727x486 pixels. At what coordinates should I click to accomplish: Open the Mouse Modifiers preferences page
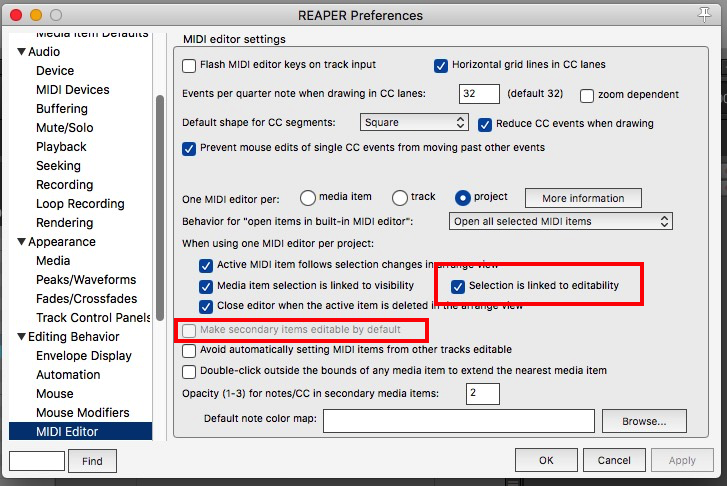[x=83, y=413]
